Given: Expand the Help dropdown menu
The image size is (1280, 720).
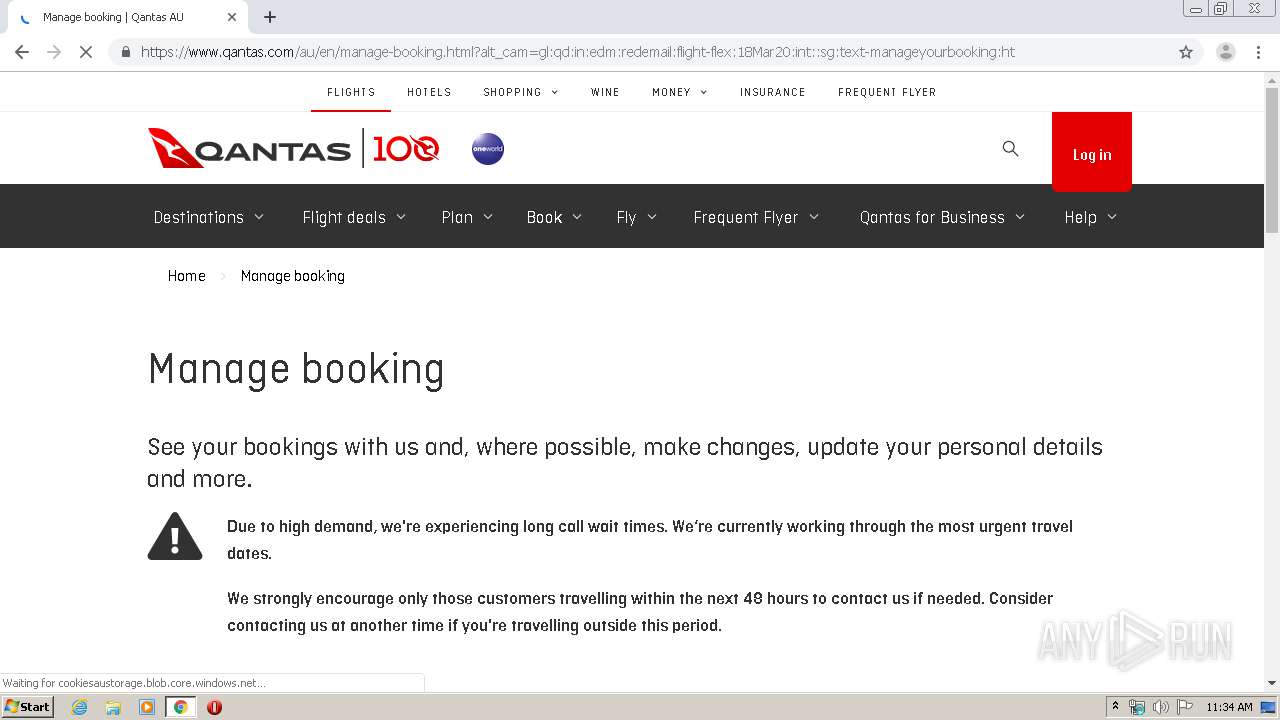Looking at the screenshot, I should 1090,217.
